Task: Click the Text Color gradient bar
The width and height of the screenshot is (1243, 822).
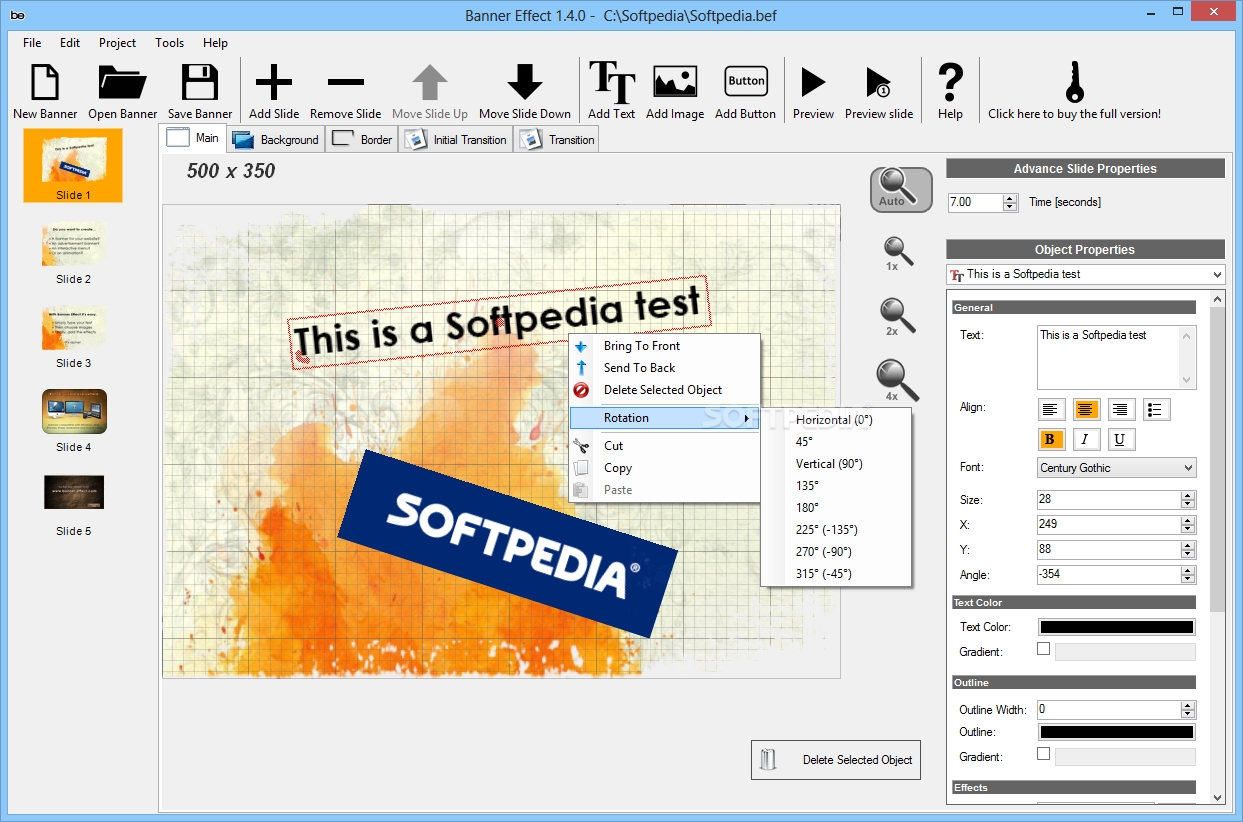Action: (1126, 652)
